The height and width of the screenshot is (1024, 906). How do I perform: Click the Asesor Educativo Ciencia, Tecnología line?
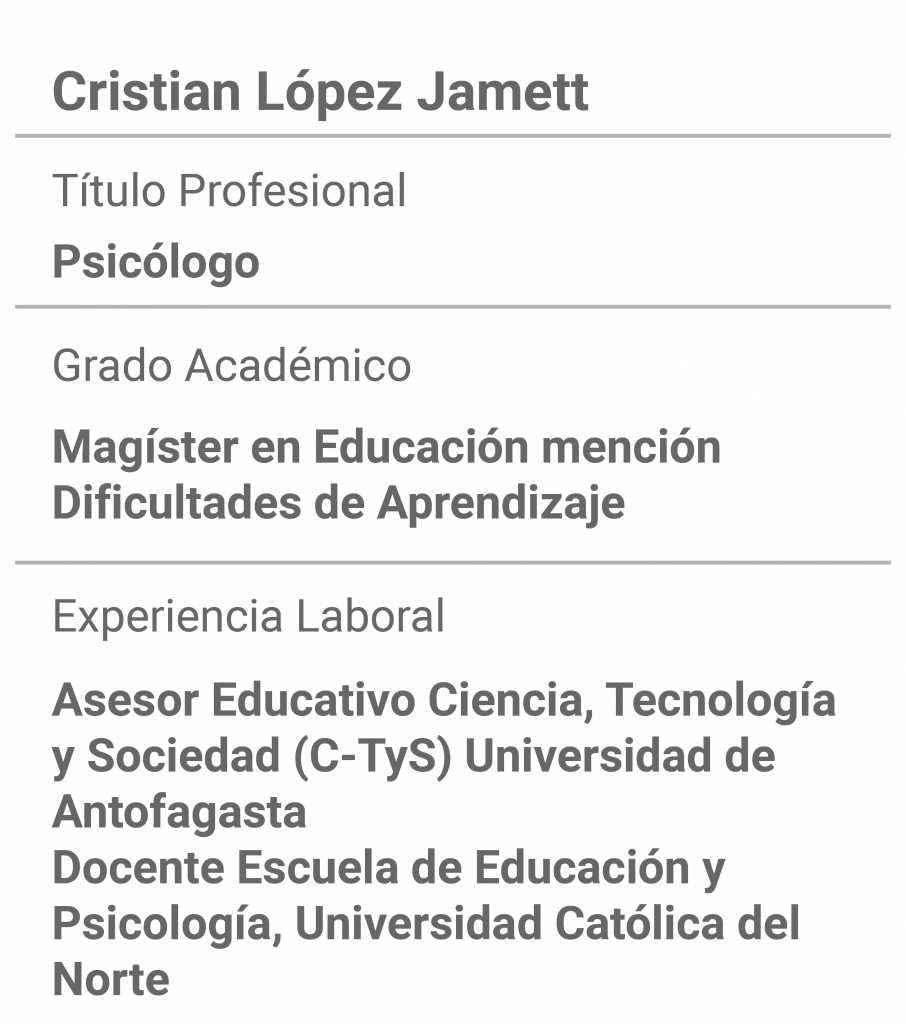(444, 701)
